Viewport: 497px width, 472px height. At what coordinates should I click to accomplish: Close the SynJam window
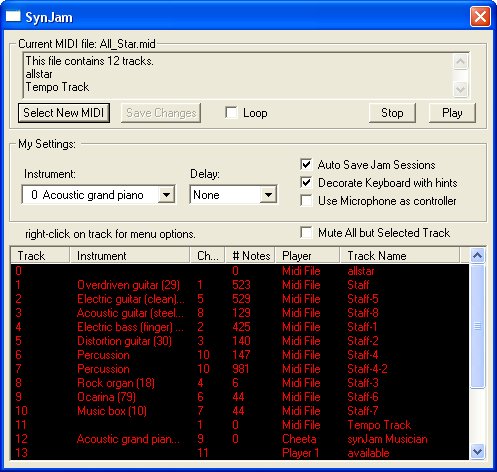click(x=480, y=16)
